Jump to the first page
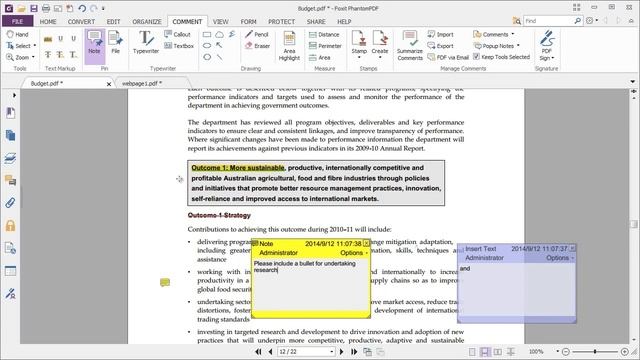Screen dimensions: 640x360 (x=258, y=351)
